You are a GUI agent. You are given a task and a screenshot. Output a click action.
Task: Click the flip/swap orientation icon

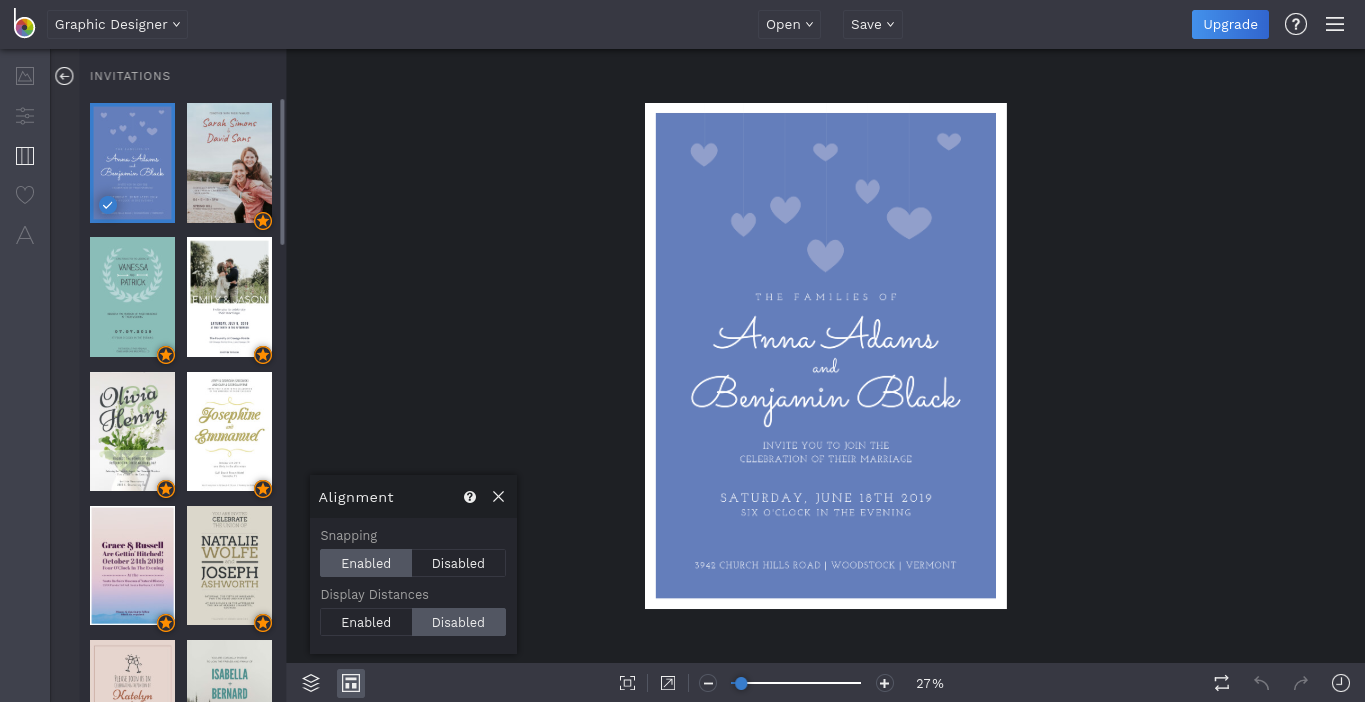(x=1222, y=683)
